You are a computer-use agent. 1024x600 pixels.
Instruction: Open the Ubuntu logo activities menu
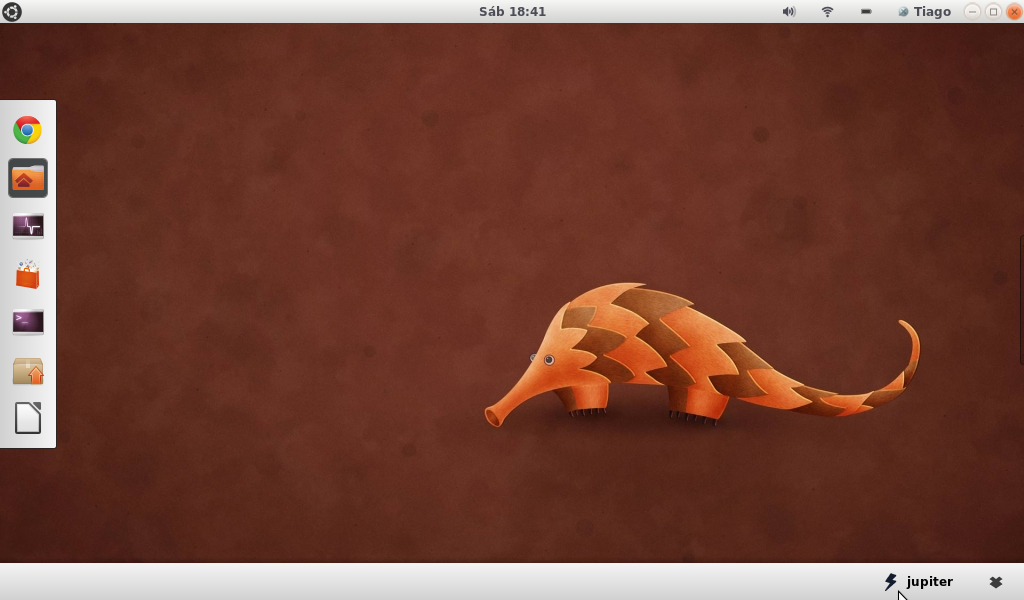pyautogui.click(x=12, y=11)
